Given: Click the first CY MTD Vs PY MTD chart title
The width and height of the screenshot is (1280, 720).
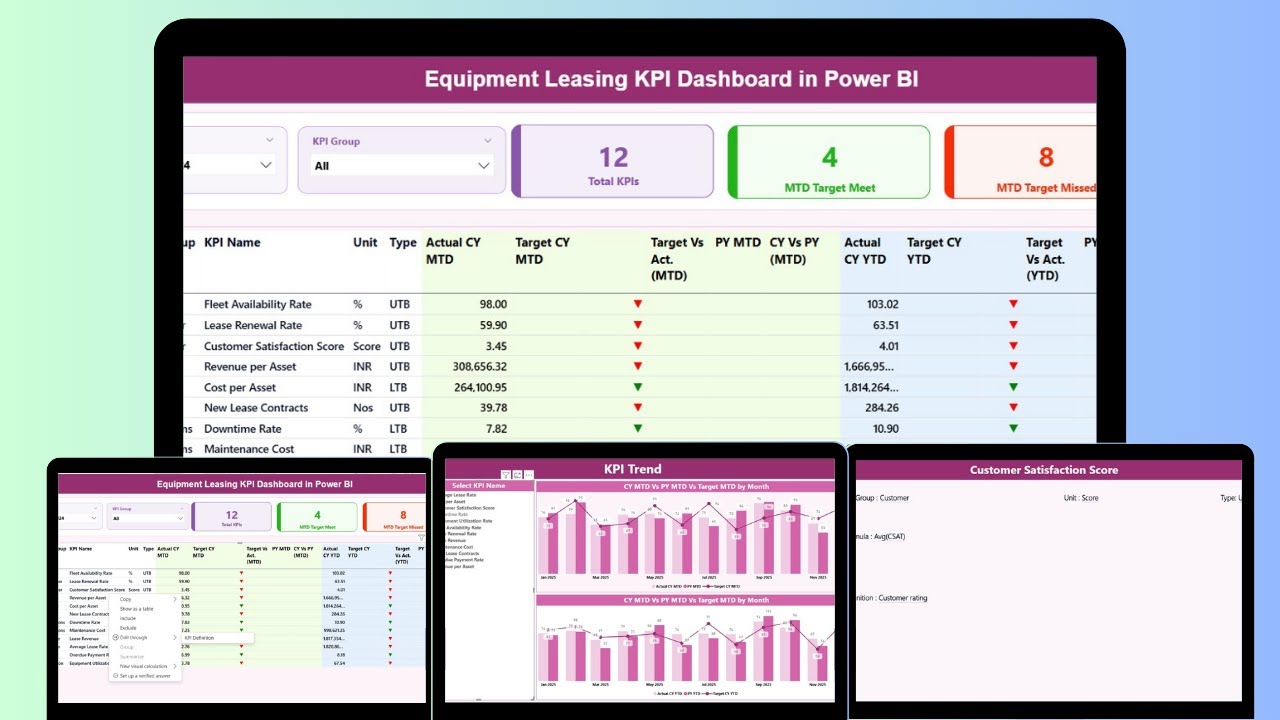Looking at the screenshot, I should 697,486.
